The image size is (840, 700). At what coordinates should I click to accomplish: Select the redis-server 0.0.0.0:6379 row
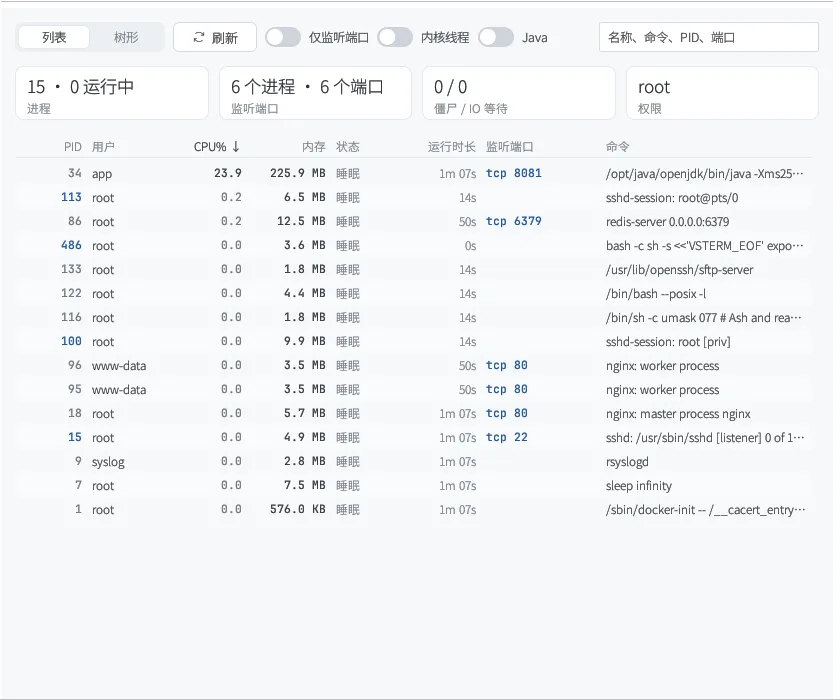(x=414, y=221)
